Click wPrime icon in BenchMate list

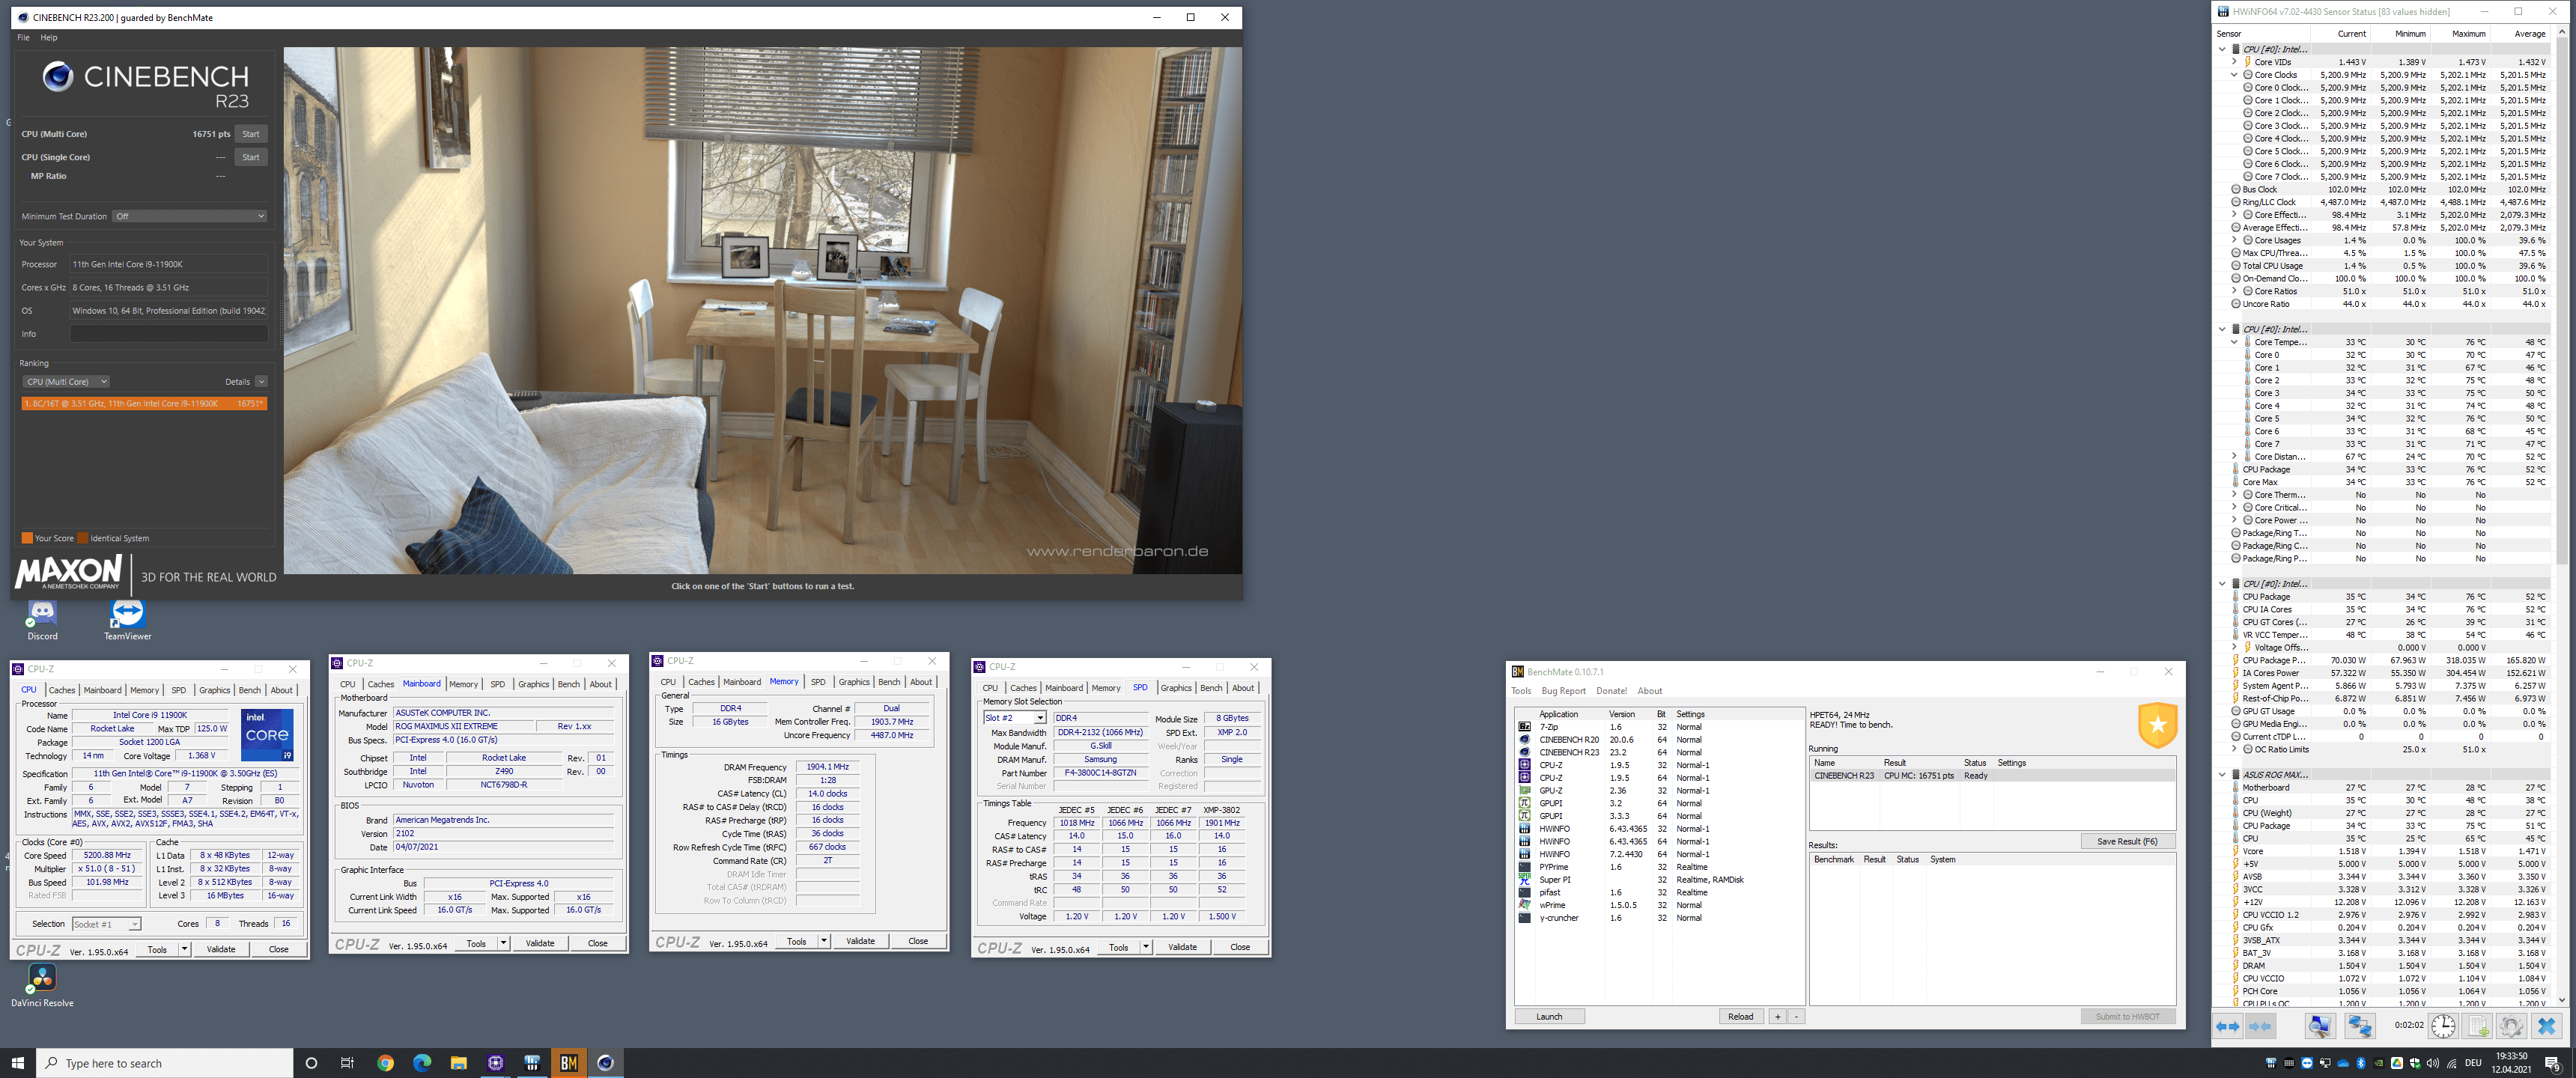1524,905
